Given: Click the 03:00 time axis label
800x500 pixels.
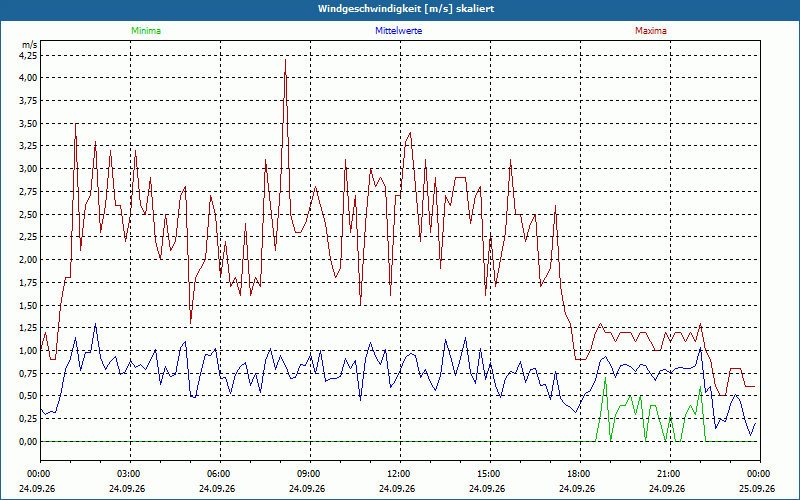Looking at the screenshot, I should [x=127, y=474].
